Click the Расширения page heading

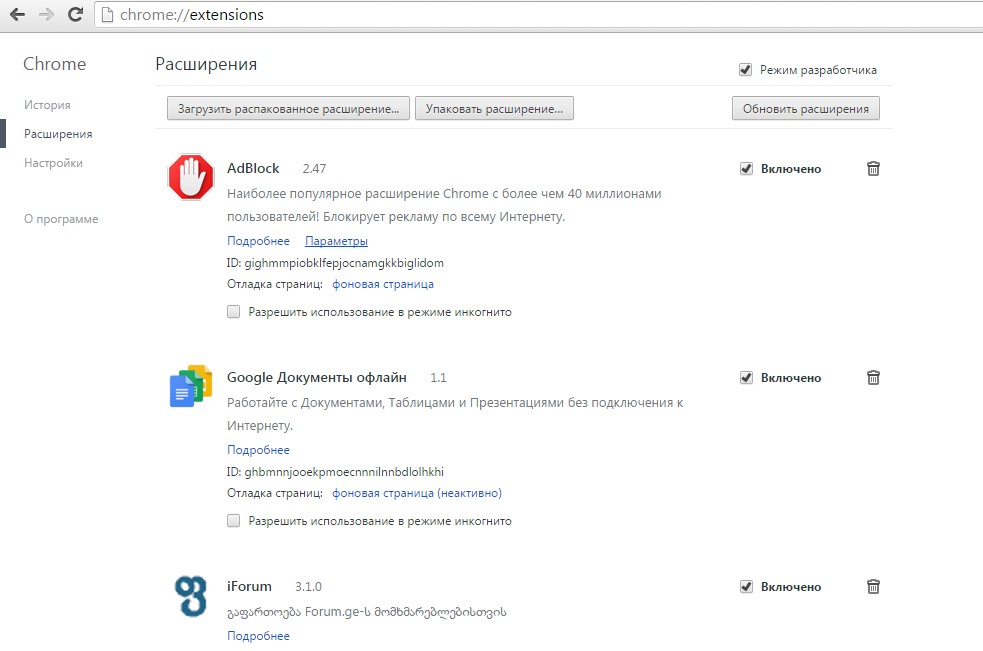click(x=206, y=64)
